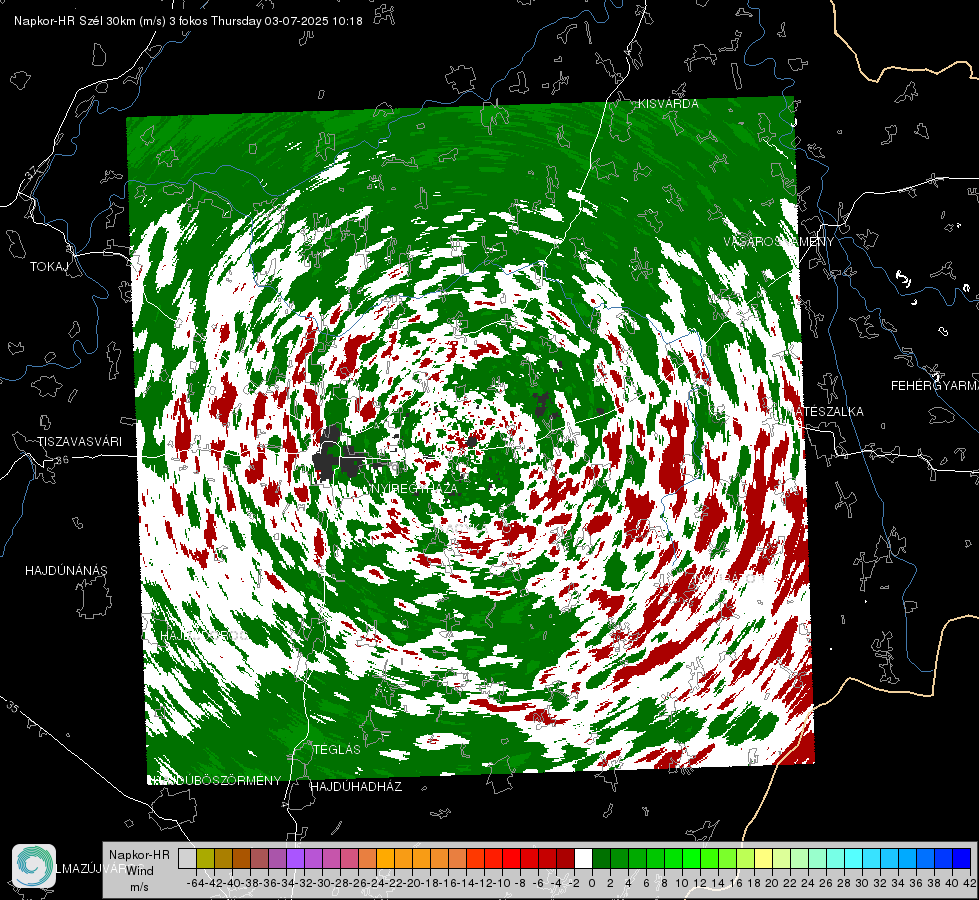979x900 pixels.
Task: Click the VÁSÁROSNAMÉNY city label
Action: [779, 242]
